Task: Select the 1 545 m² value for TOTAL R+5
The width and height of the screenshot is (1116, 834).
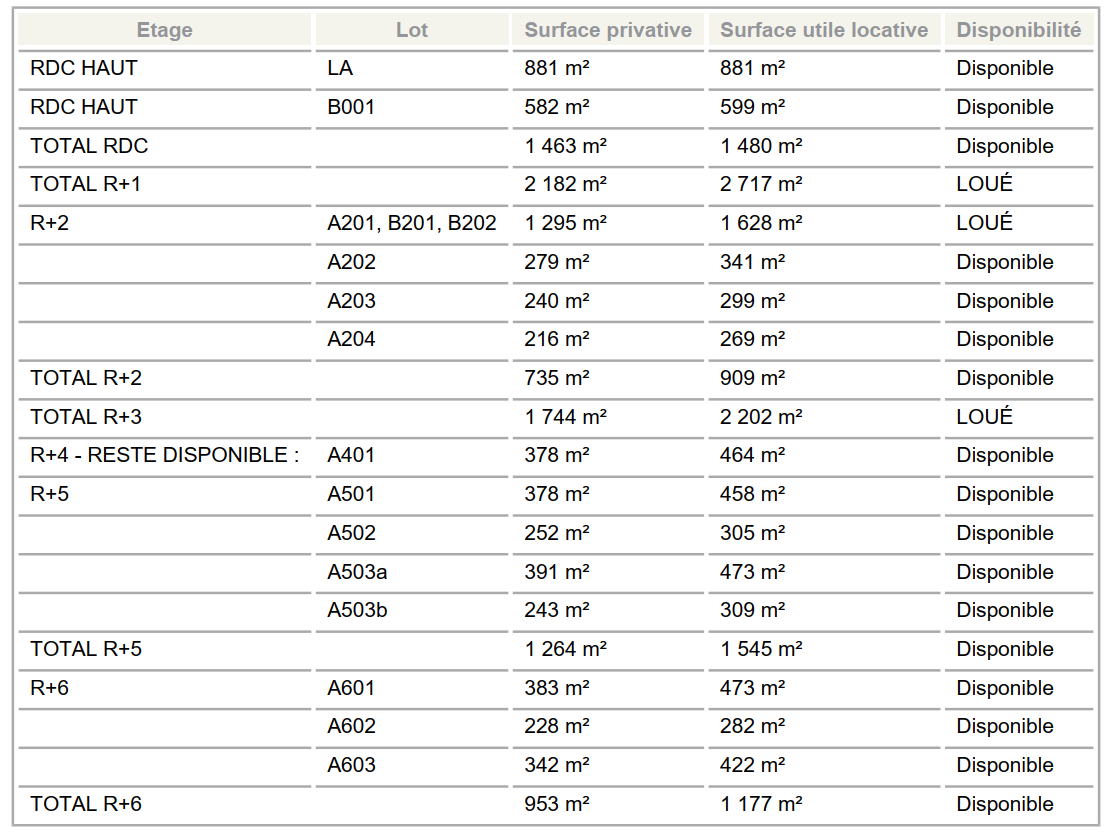Action: (x=761, y=649)
